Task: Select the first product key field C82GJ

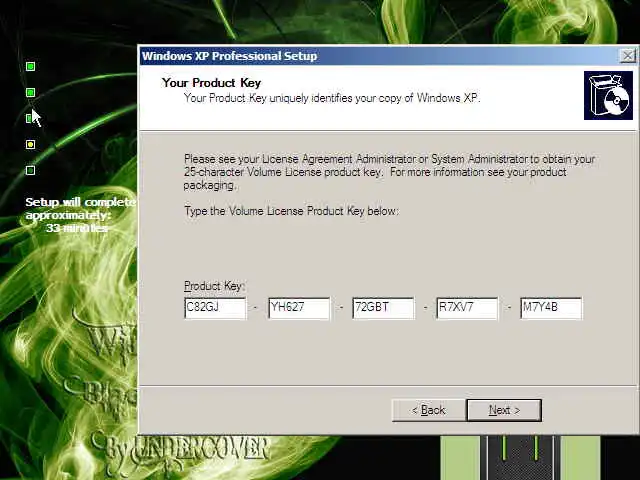Action: [x=215, y=308]
